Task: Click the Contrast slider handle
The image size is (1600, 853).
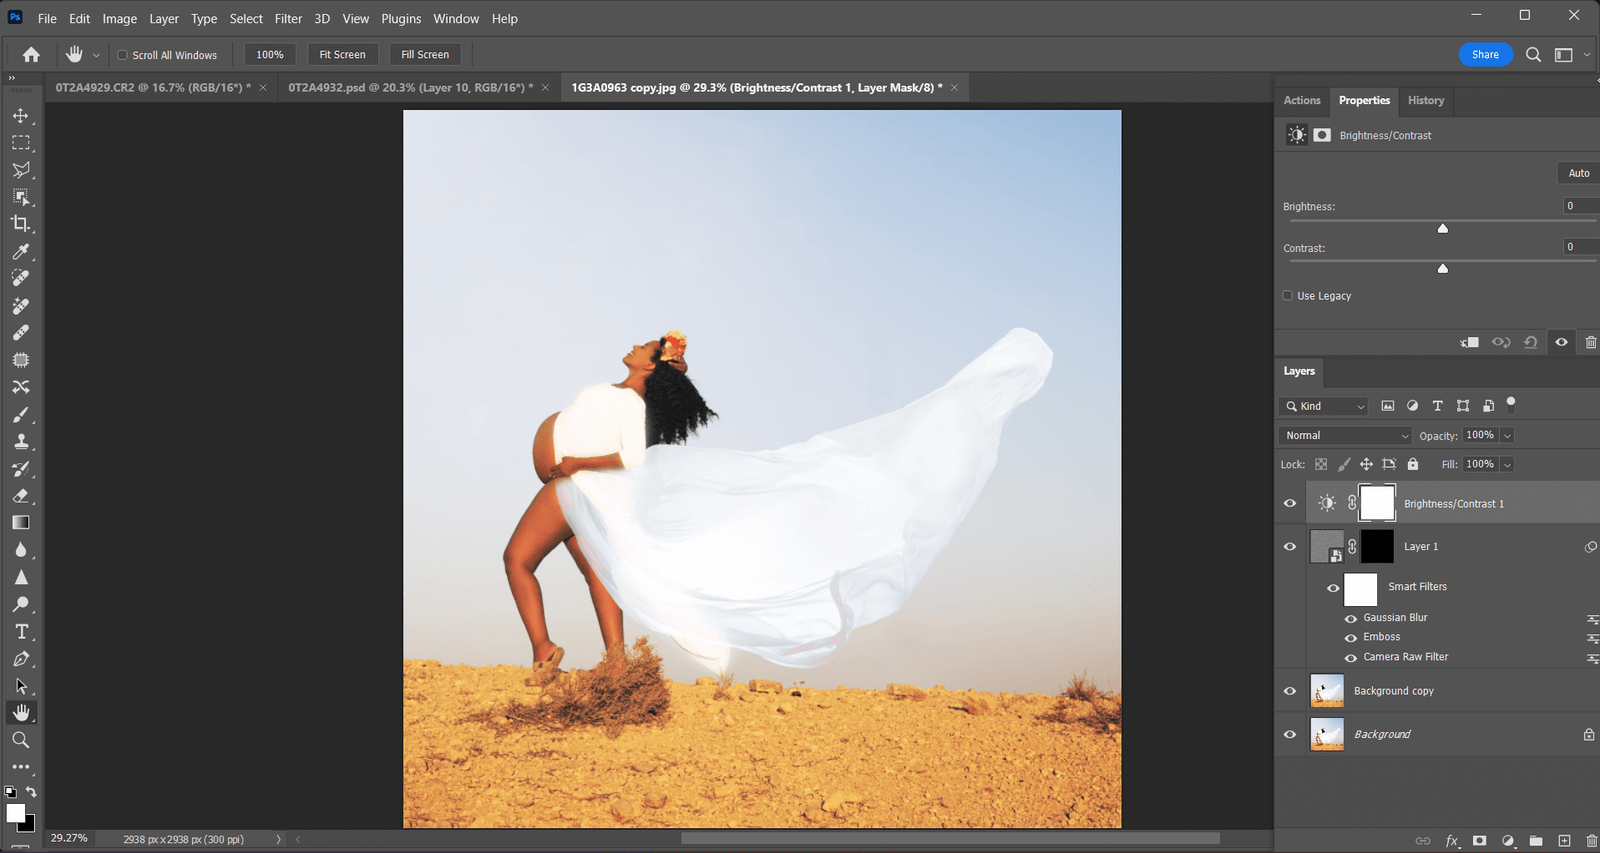Action: click(x=1443, y=268)
